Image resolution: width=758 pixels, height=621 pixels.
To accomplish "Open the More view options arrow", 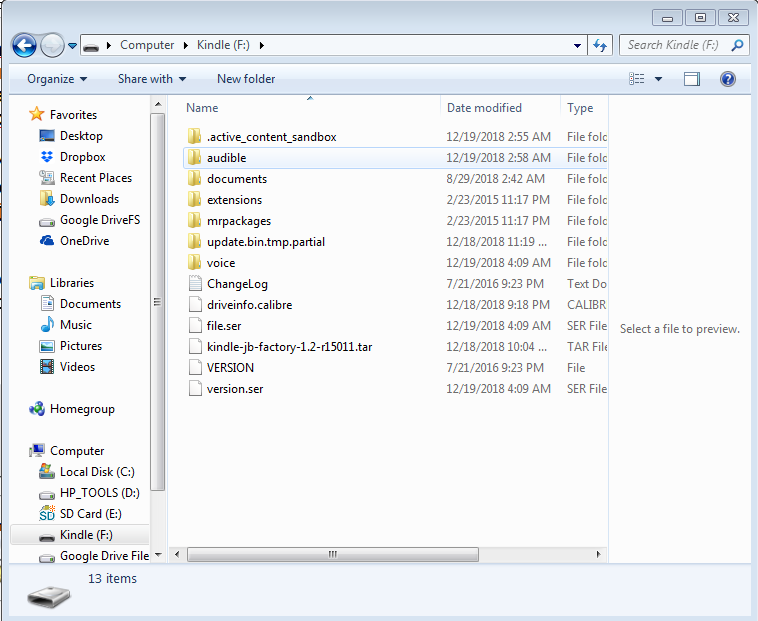I will [658, 79].
